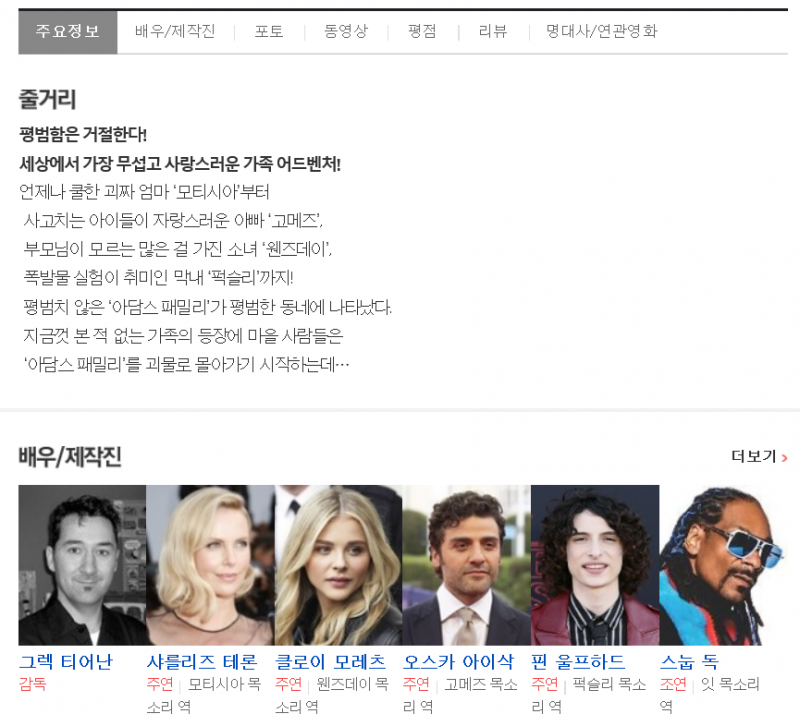The height and width of the screenshot is (726, 800).
Task: Open the photo above the 핀 울프하드 caption
Action: (594, 565)
